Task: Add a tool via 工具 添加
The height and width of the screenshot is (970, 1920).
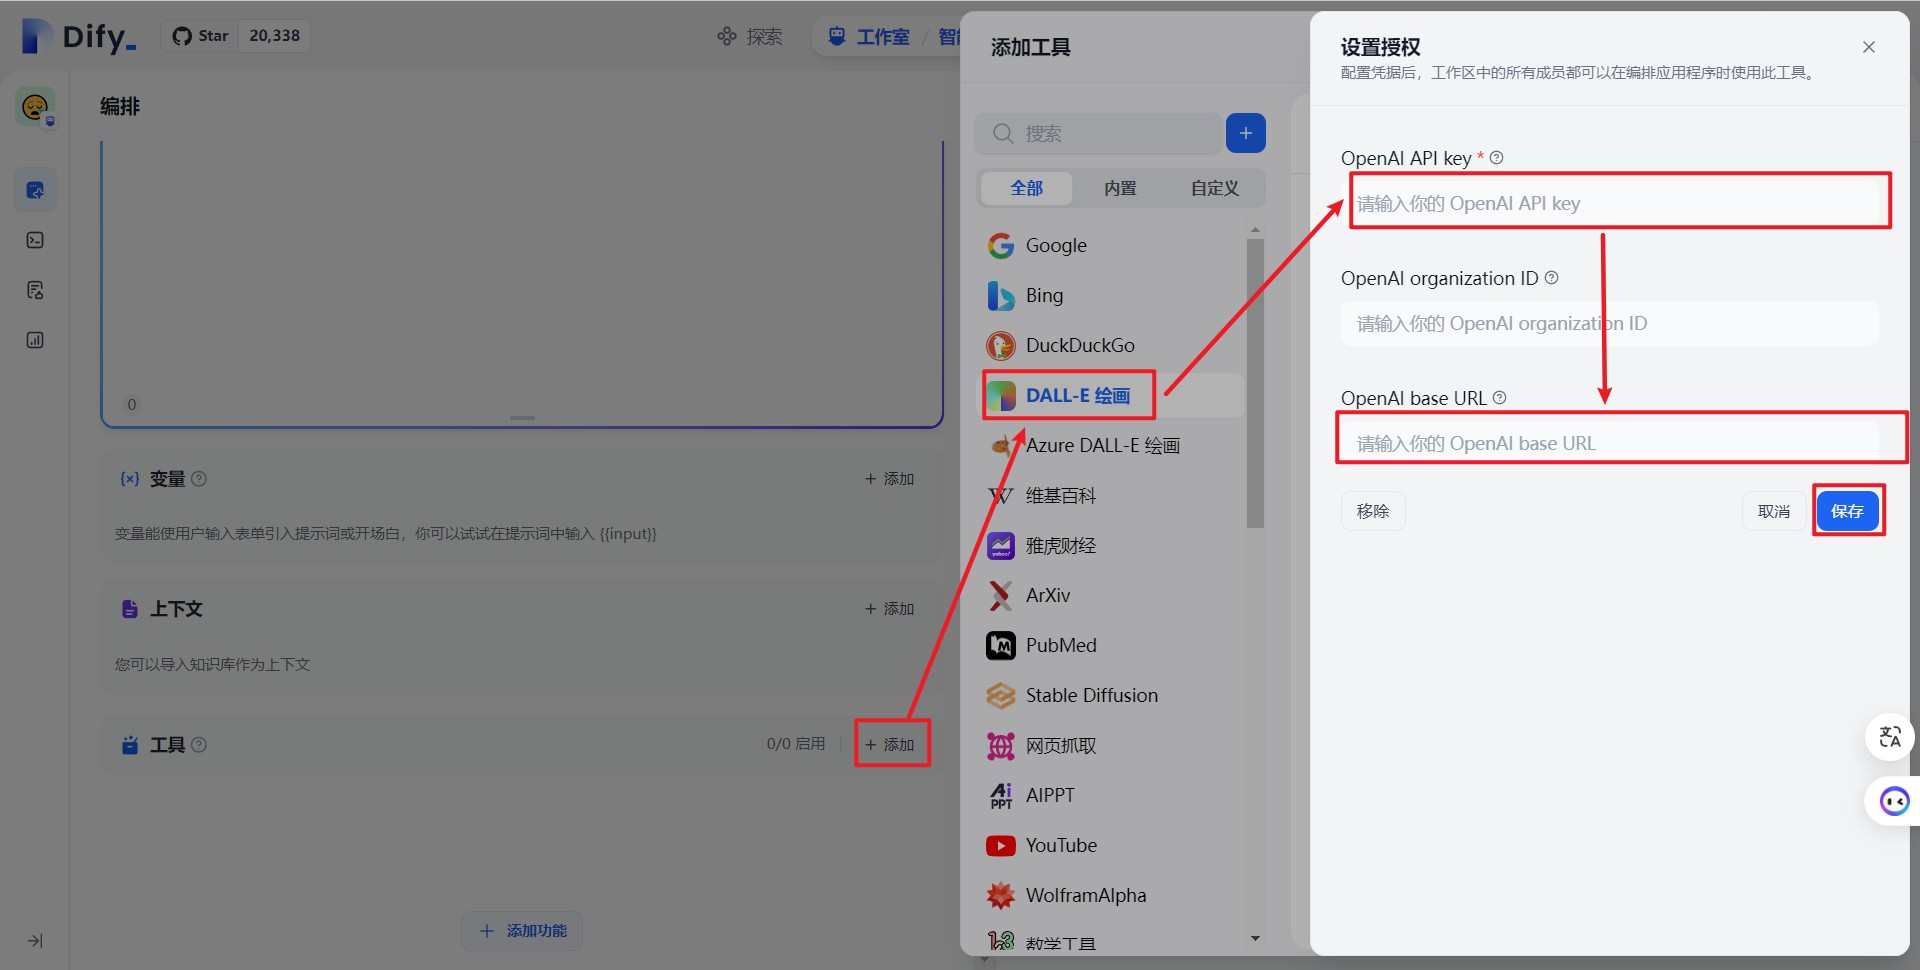Action: pyautogui.click(x=890, y=745)
